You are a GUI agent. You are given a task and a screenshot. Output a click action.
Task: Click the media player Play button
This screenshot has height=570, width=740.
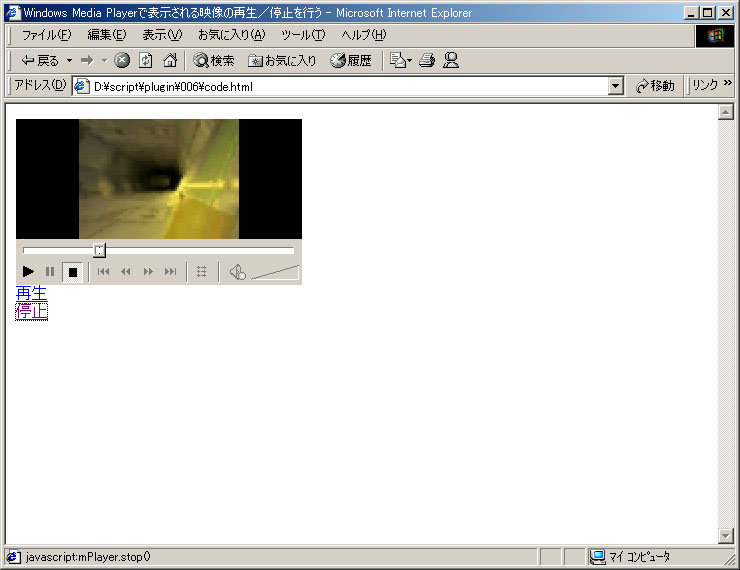(28, 272)
